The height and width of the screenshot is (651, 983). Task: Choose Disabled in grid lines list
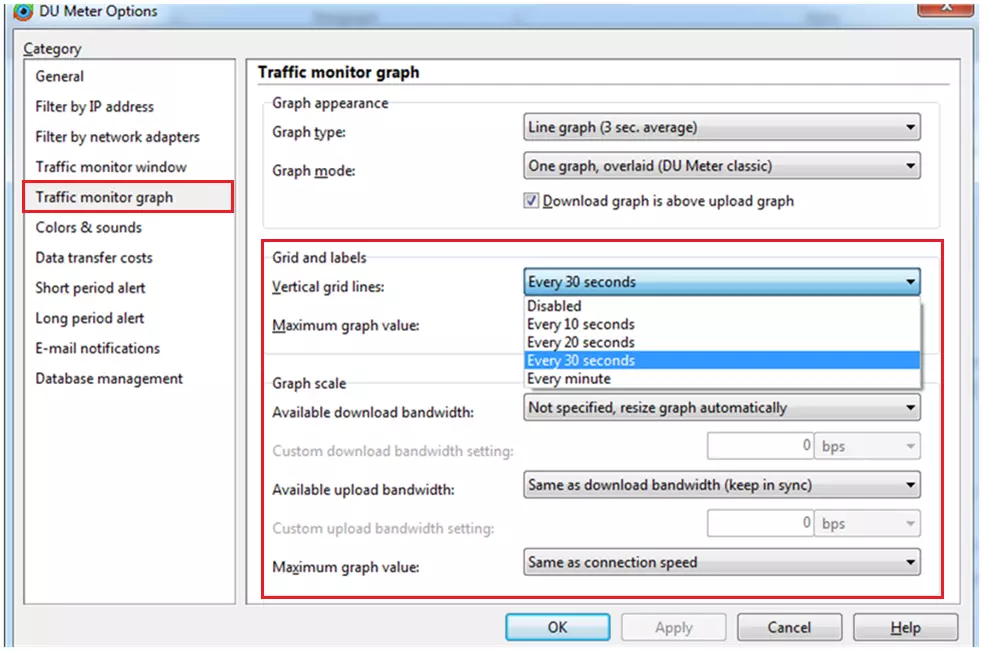722,306
